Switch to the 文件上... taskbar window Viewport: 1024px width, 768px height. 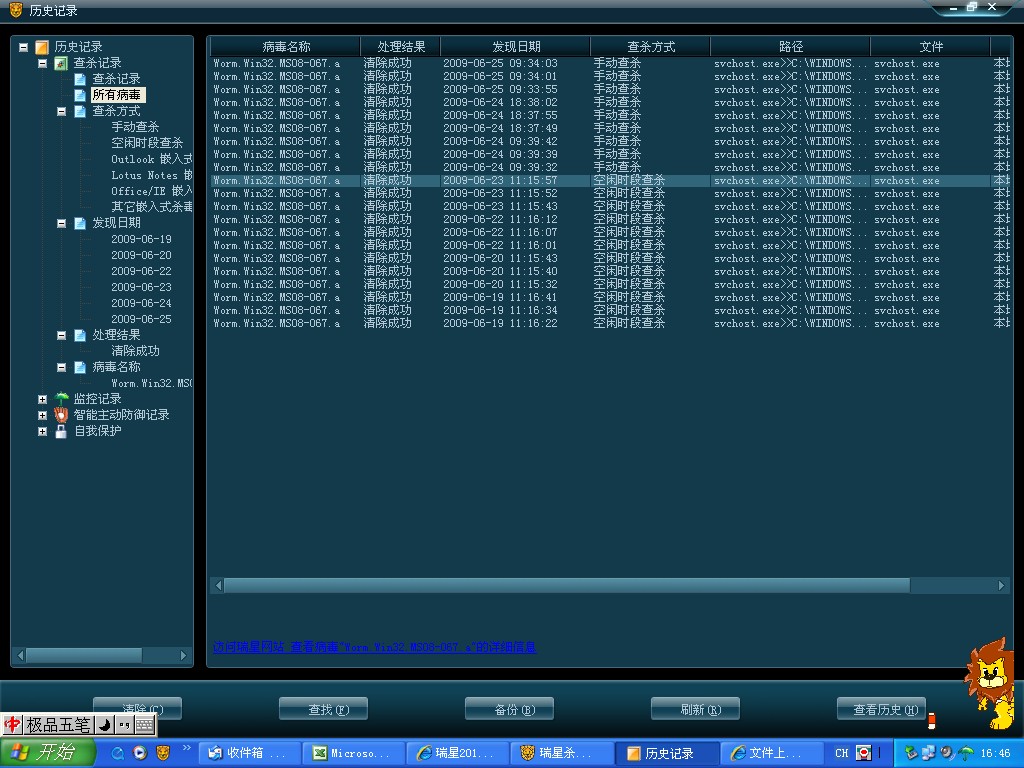click(771, 753)
